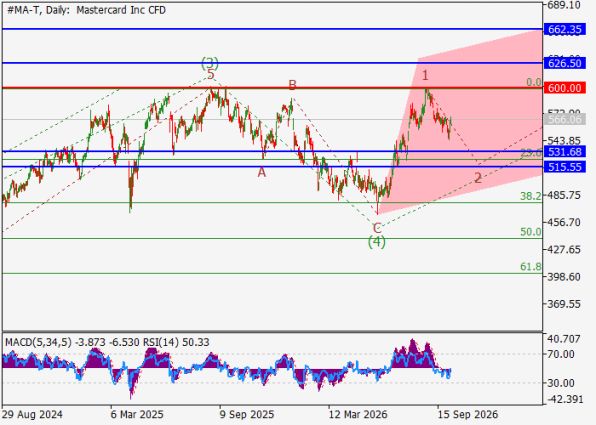Select the green (4) wave label
The image size is (596, 425).
377,242
